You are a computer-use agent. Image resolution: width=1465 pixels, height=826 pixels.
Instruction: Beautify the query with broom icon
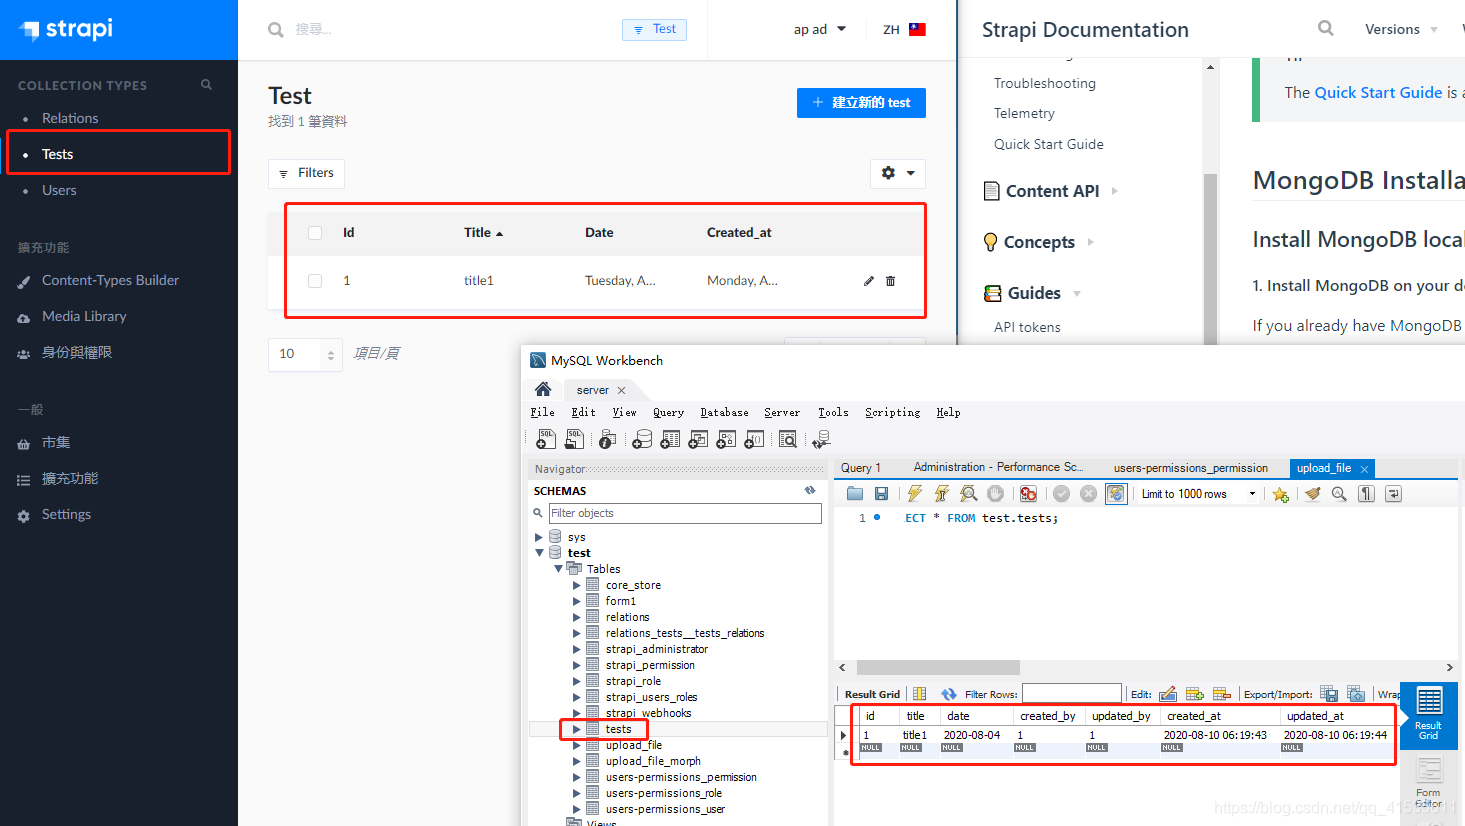pyautogui.click(x=1313, y=493)
